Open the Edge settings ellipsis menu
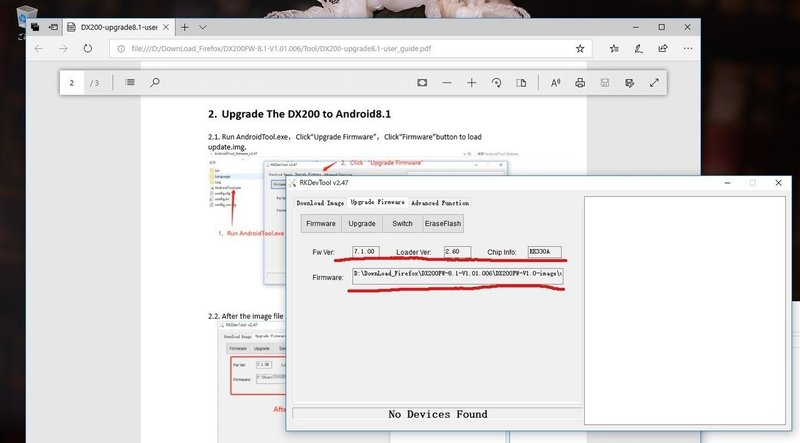 [x=688, y=48]
